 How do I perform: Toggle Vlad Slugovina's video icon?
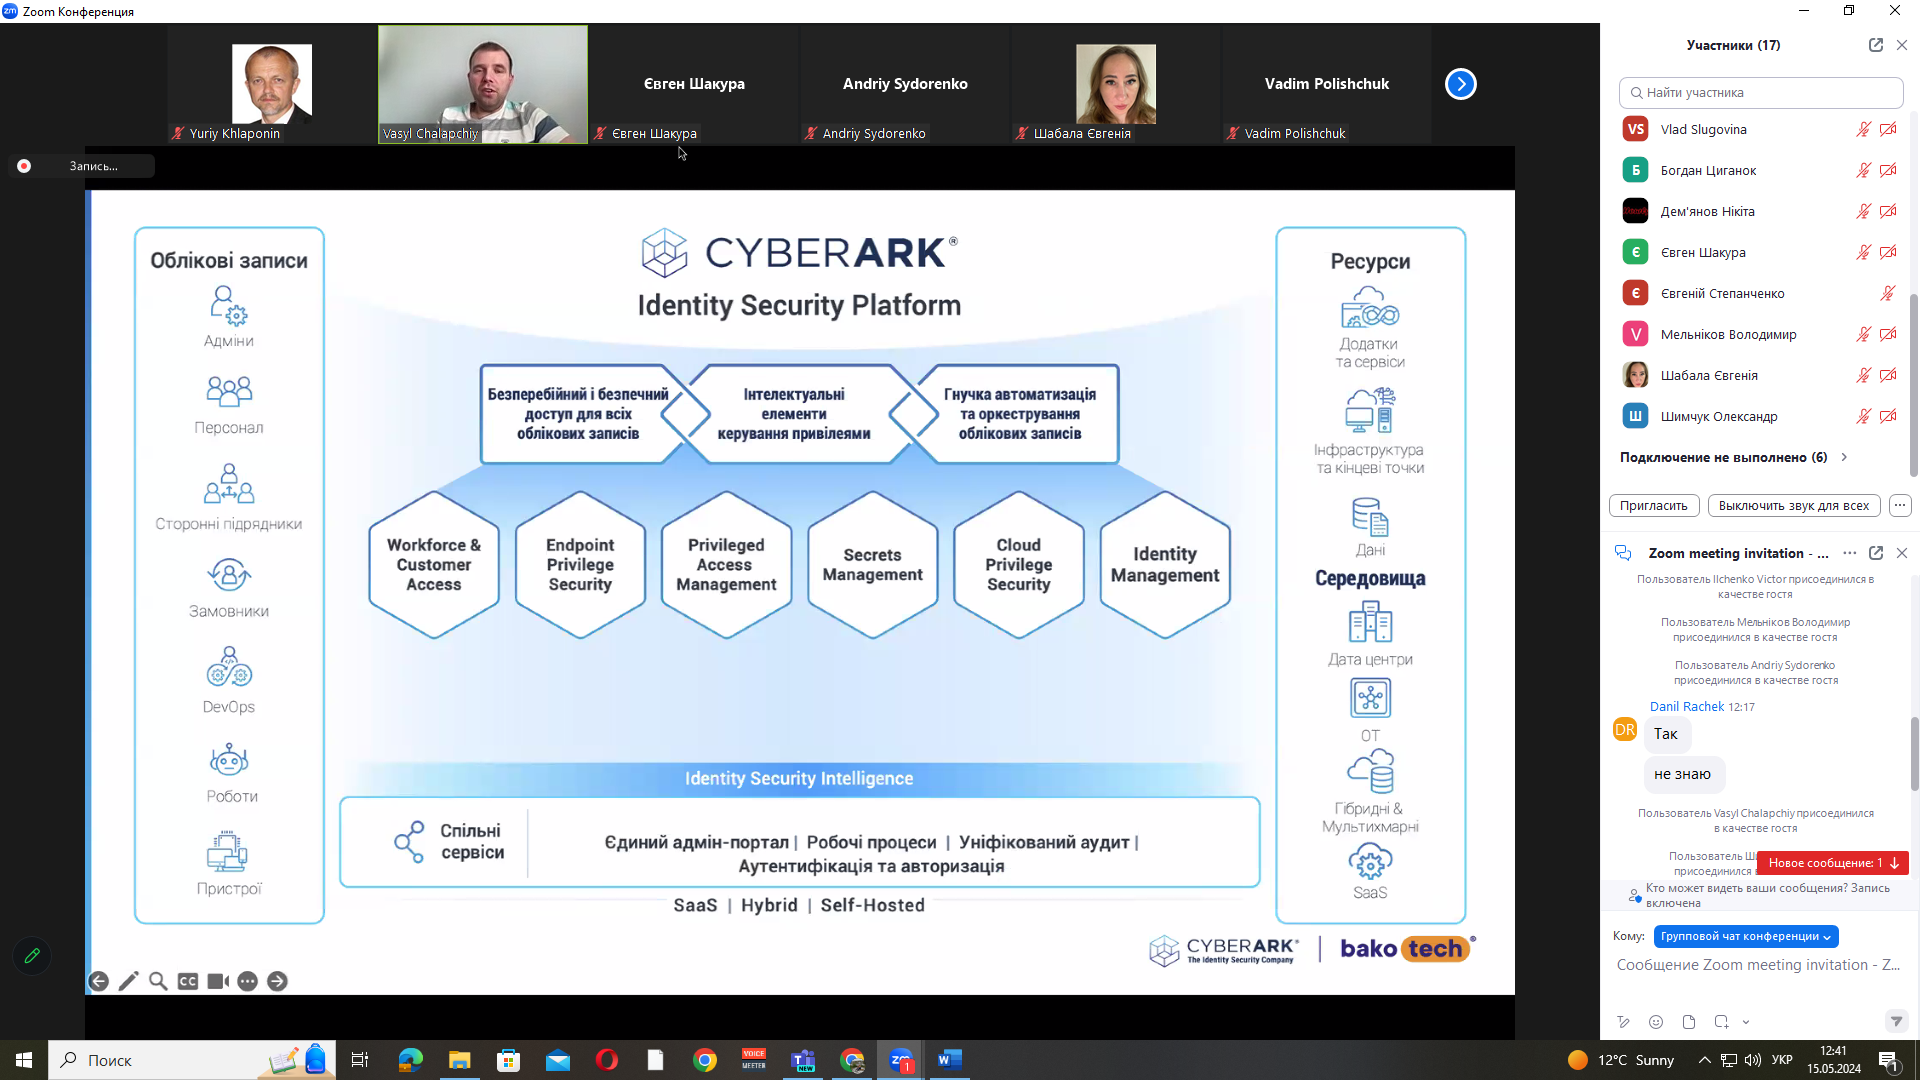(1888, 129)
